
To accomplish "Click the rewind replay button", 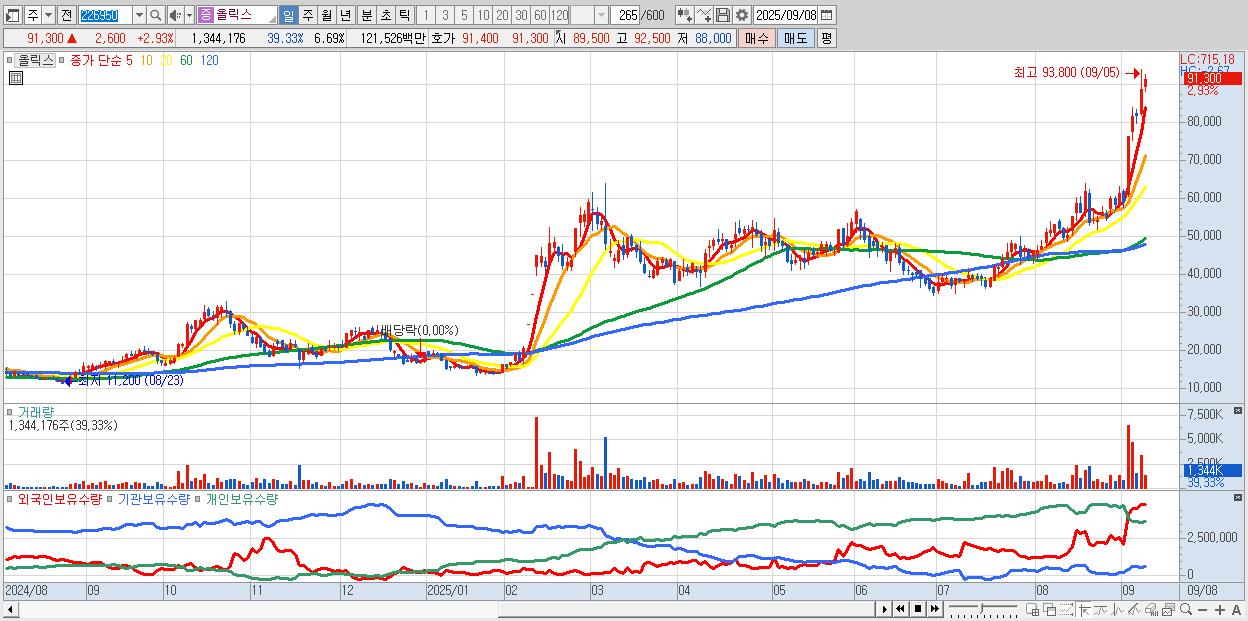I will 900,609.
